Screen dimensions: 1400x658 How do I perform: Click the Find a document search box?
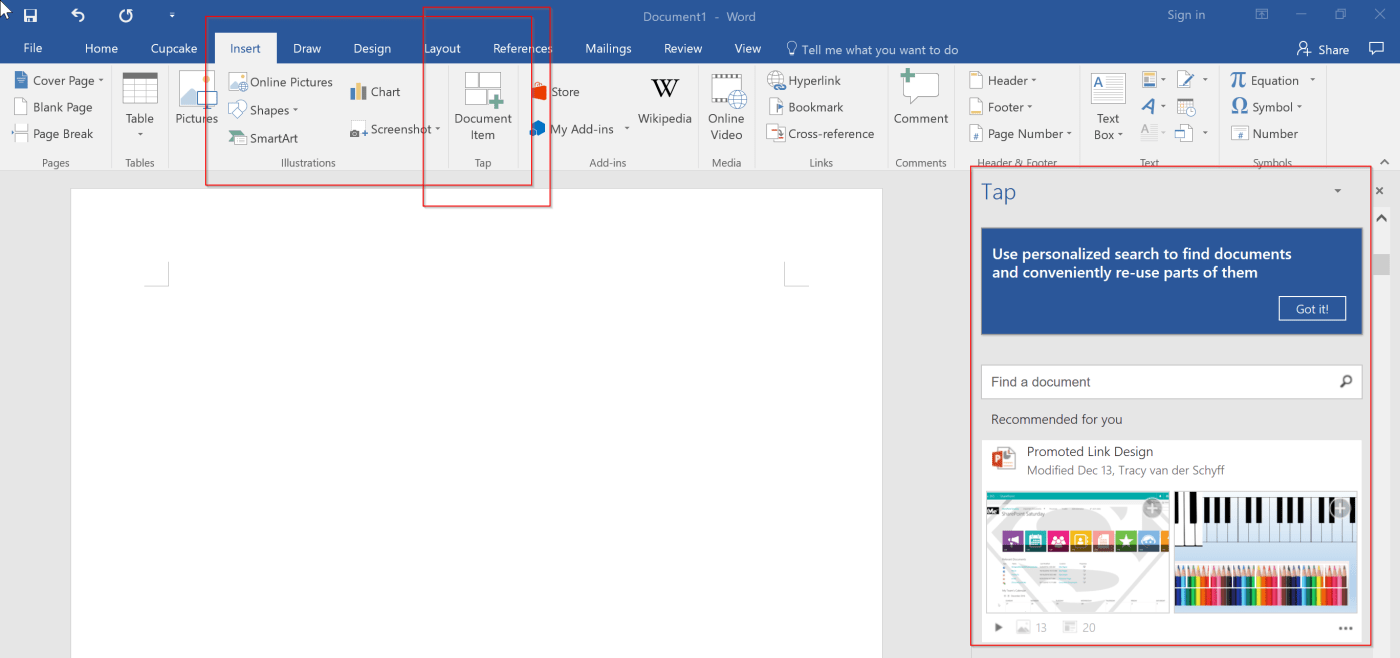(x=1160, y=382)
